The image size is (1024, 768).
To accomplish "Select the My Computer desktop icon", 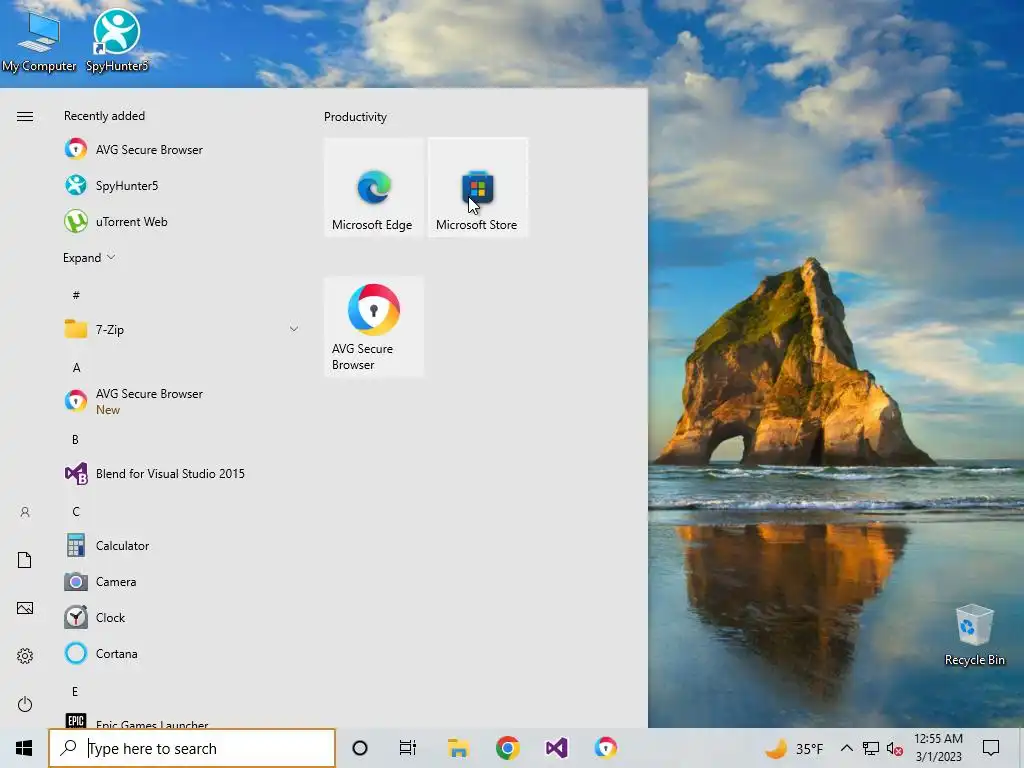I will click(39, 40).
